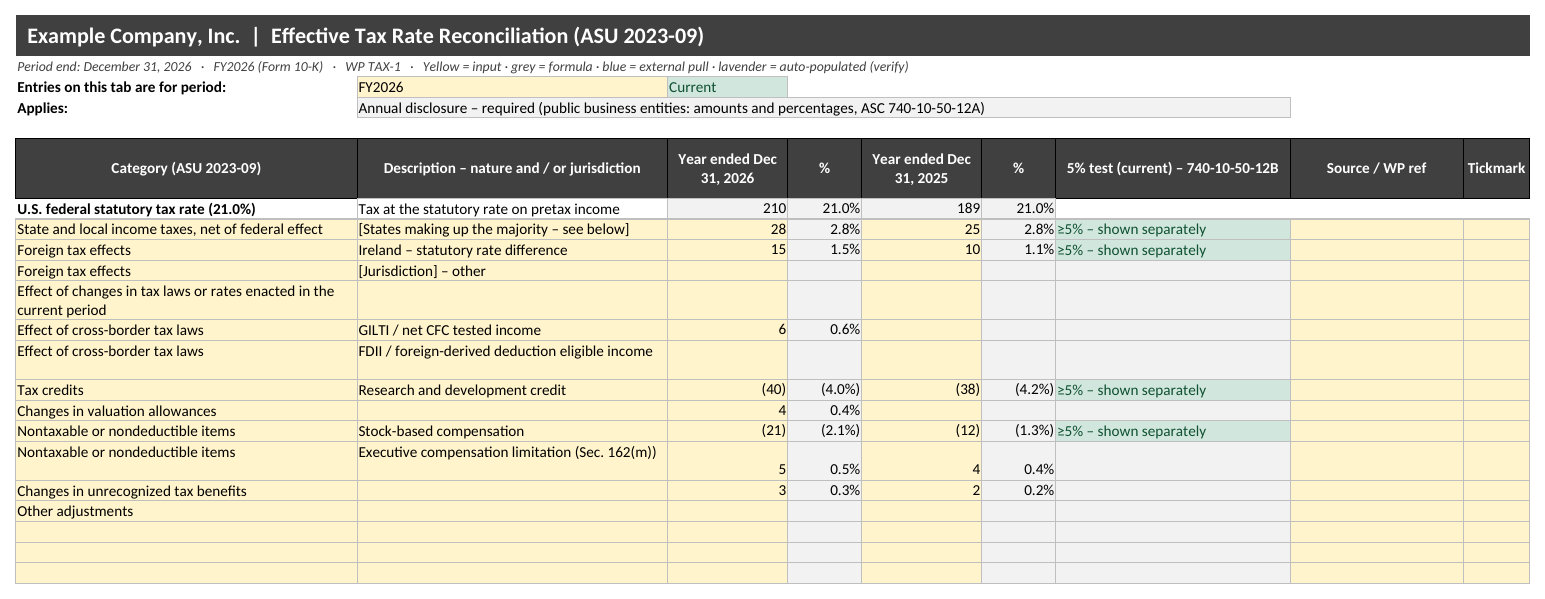Click the FY2026 period input cell
This screenshot has height=599, width=1545.
click(x=512, y=87)
